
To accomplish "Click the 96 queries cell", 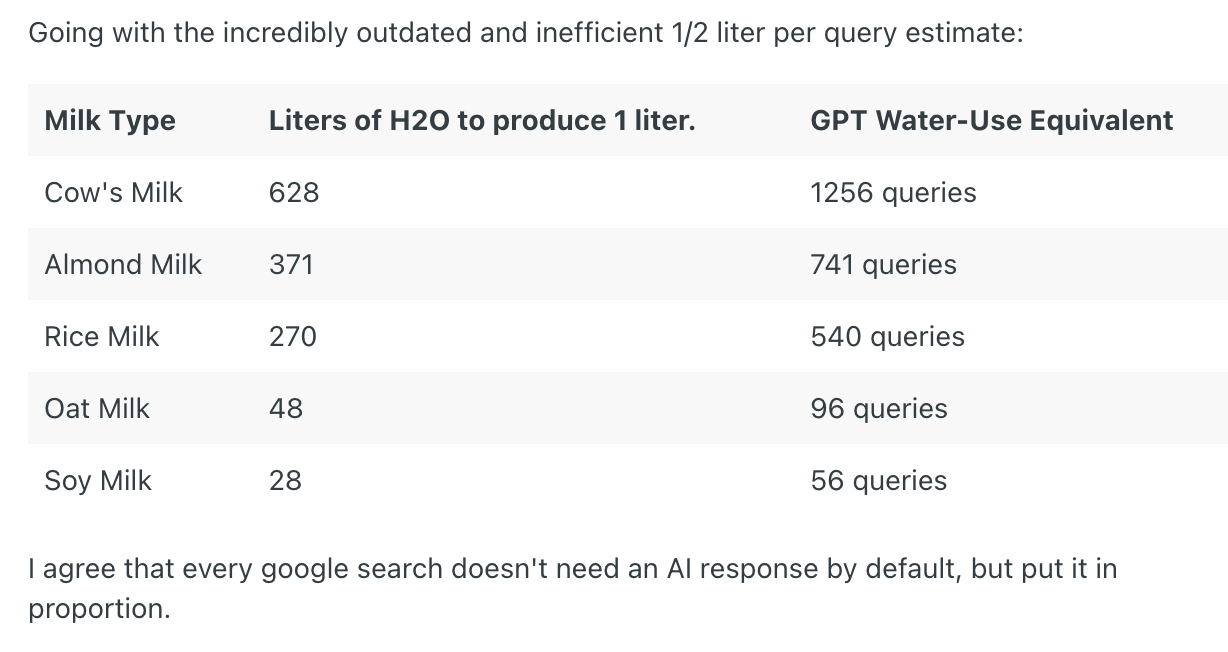I will tap(879, 408).
